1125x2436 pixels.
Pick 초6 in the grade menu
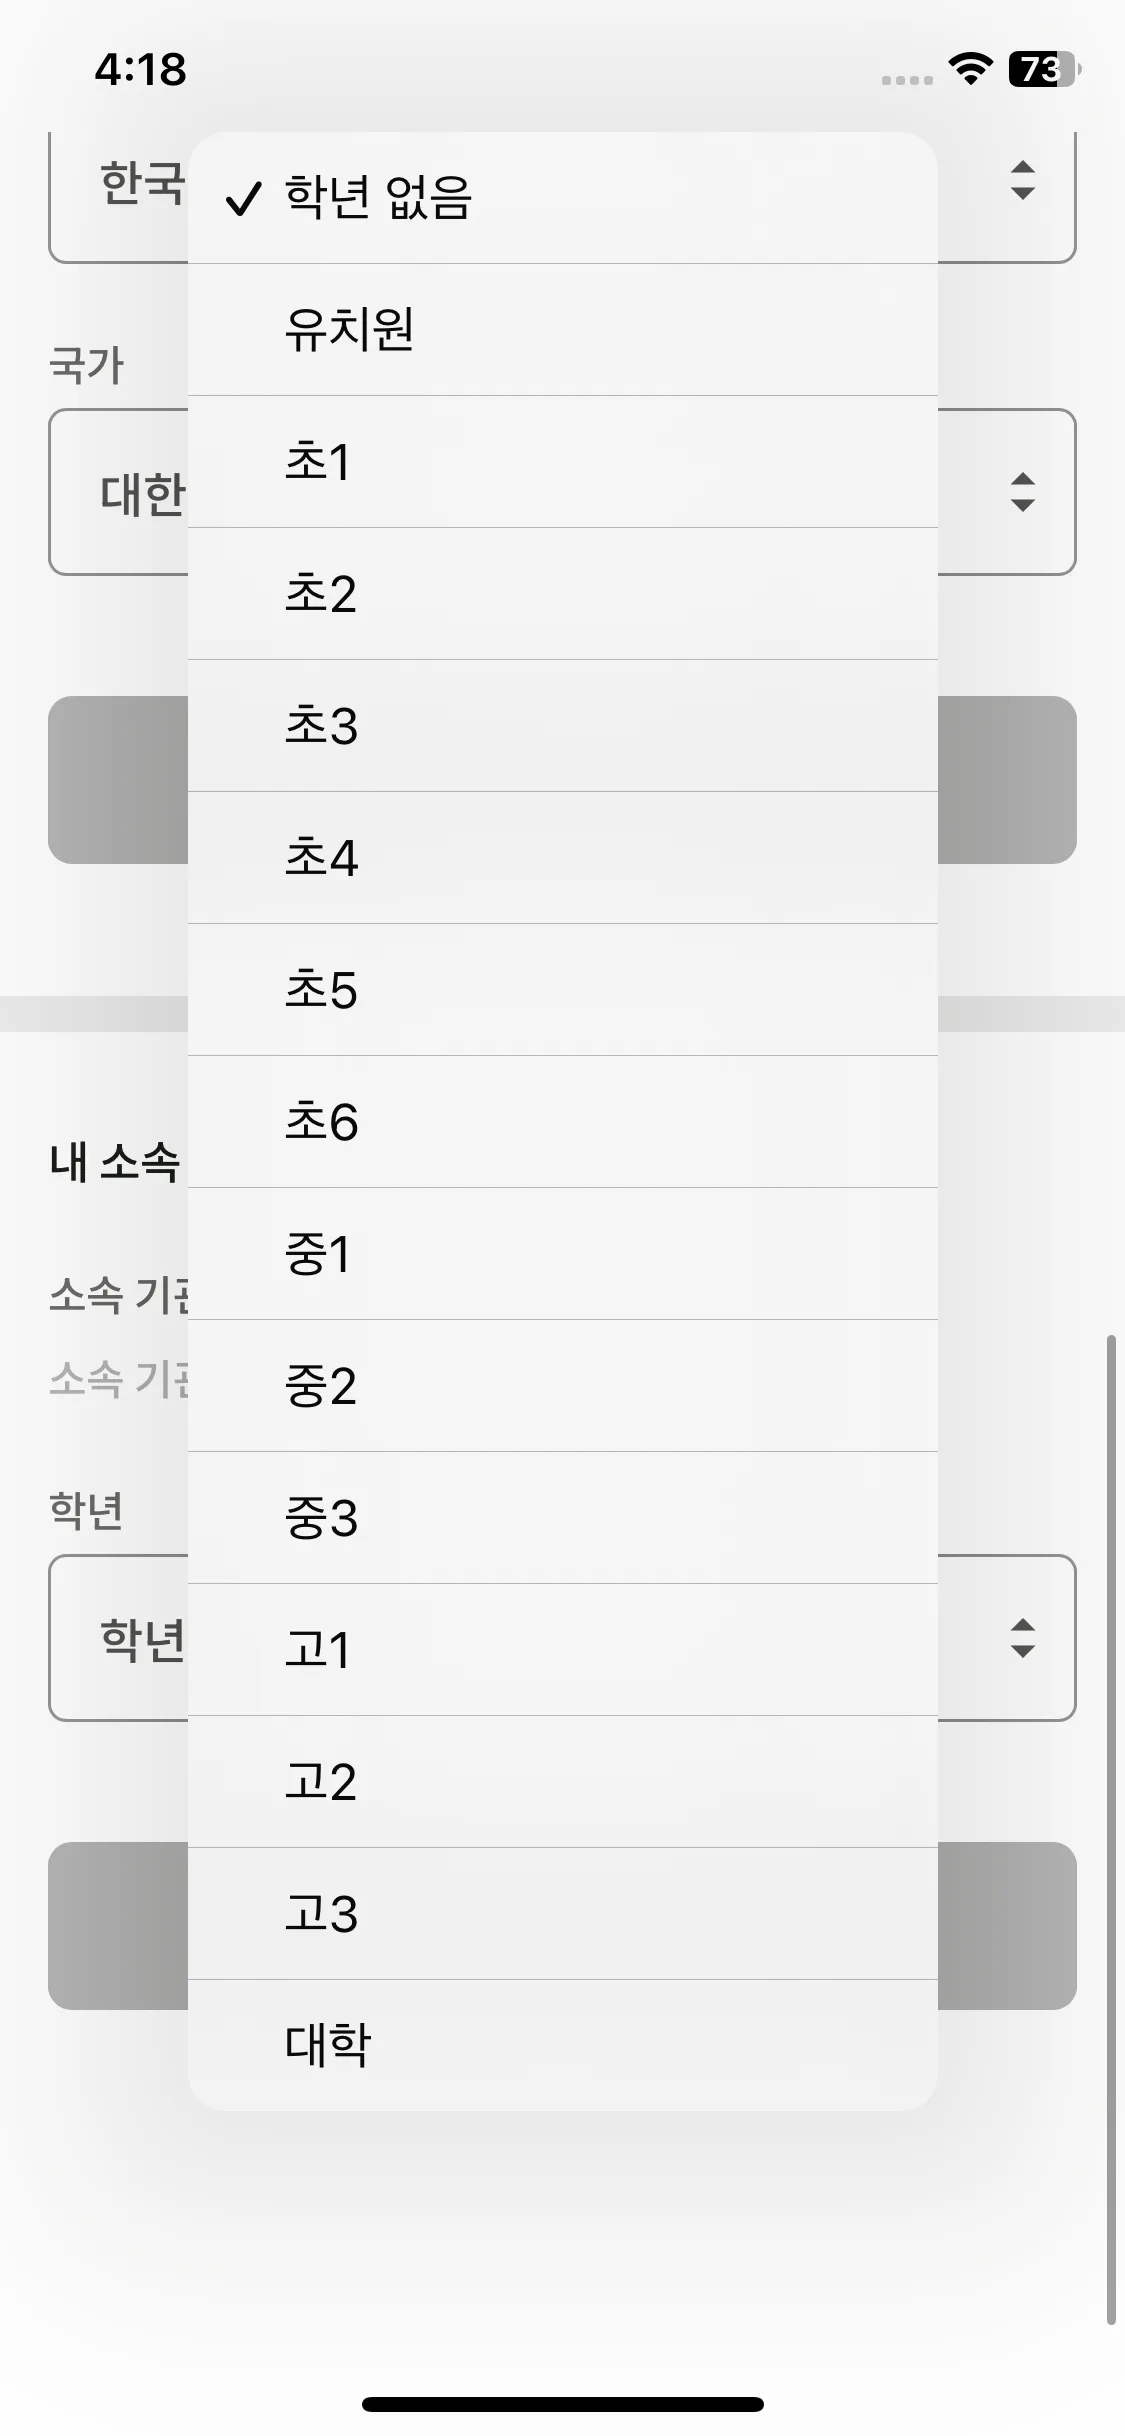pyautogui.click(x=562, y=1121)
